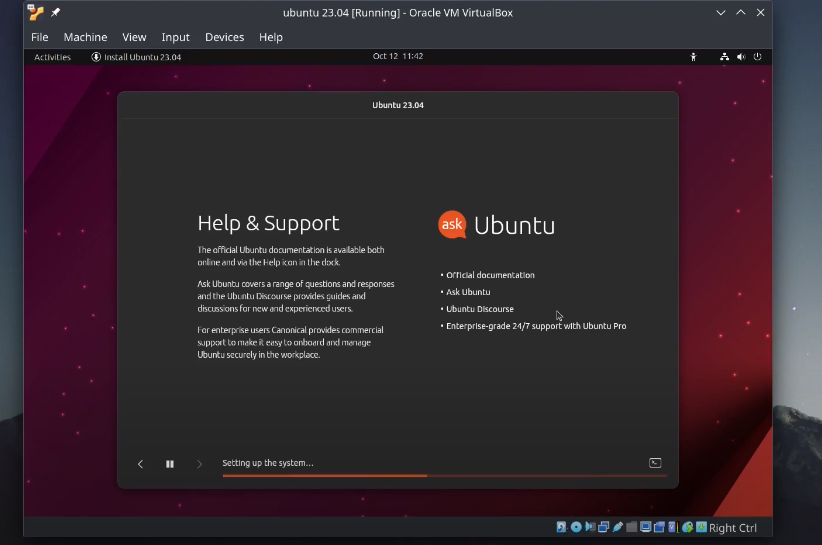Open the VirtualBox Machine menu
The width and height of the screenshot is (822, 545).
[x=85, y=37]
